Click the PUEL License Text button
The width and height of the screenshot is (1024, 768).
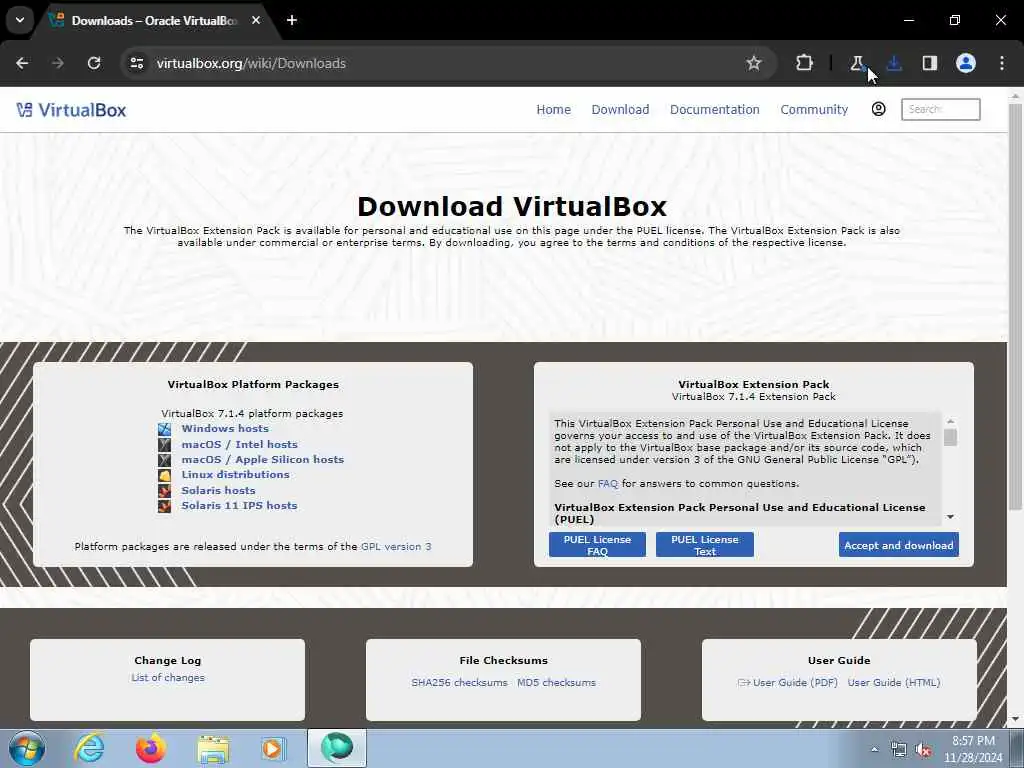coord(705,545)
